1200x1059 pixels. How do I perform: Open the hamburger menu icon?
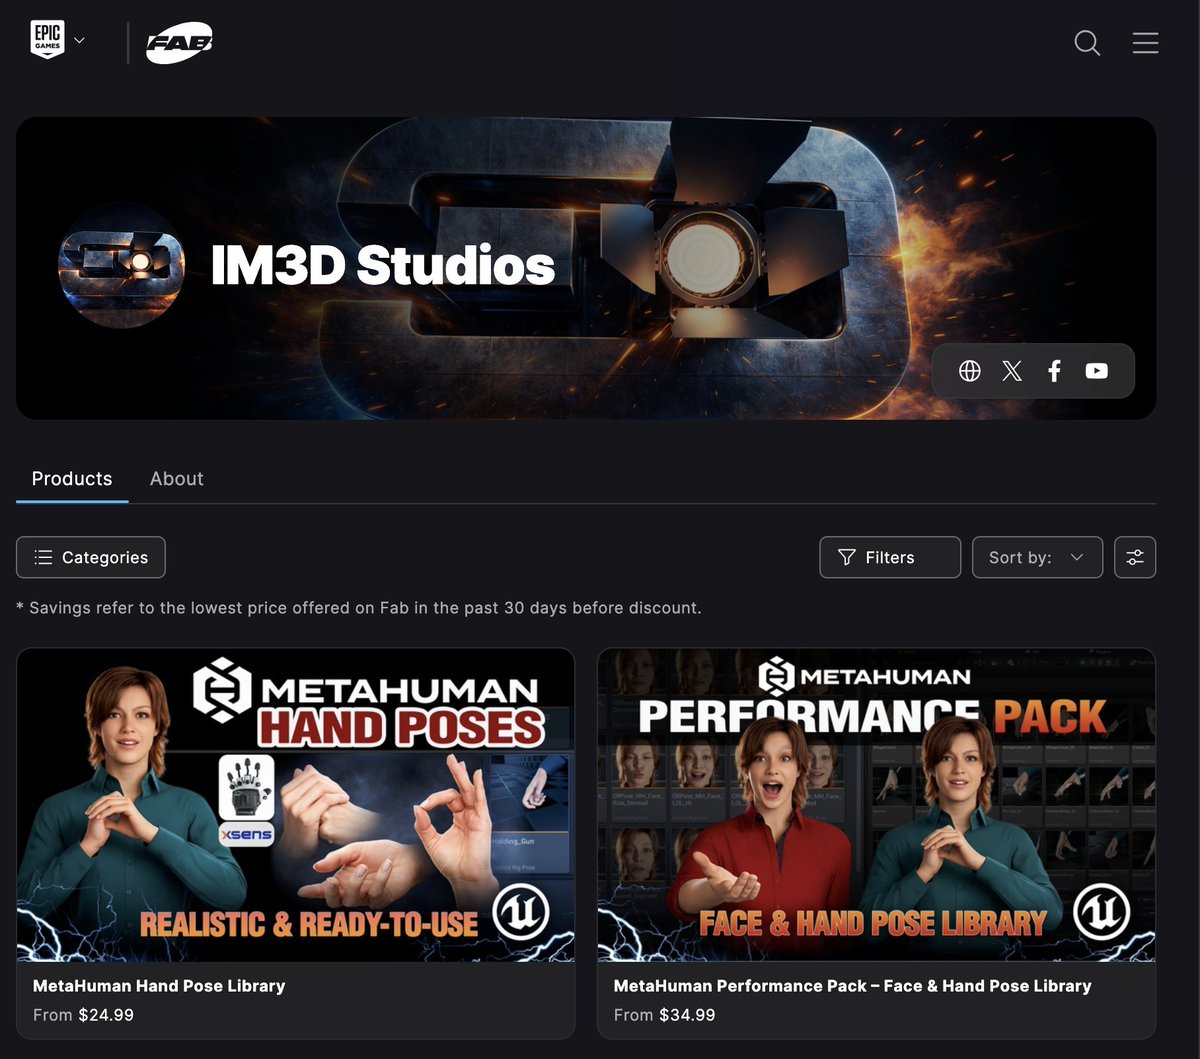click(1145, 43)
